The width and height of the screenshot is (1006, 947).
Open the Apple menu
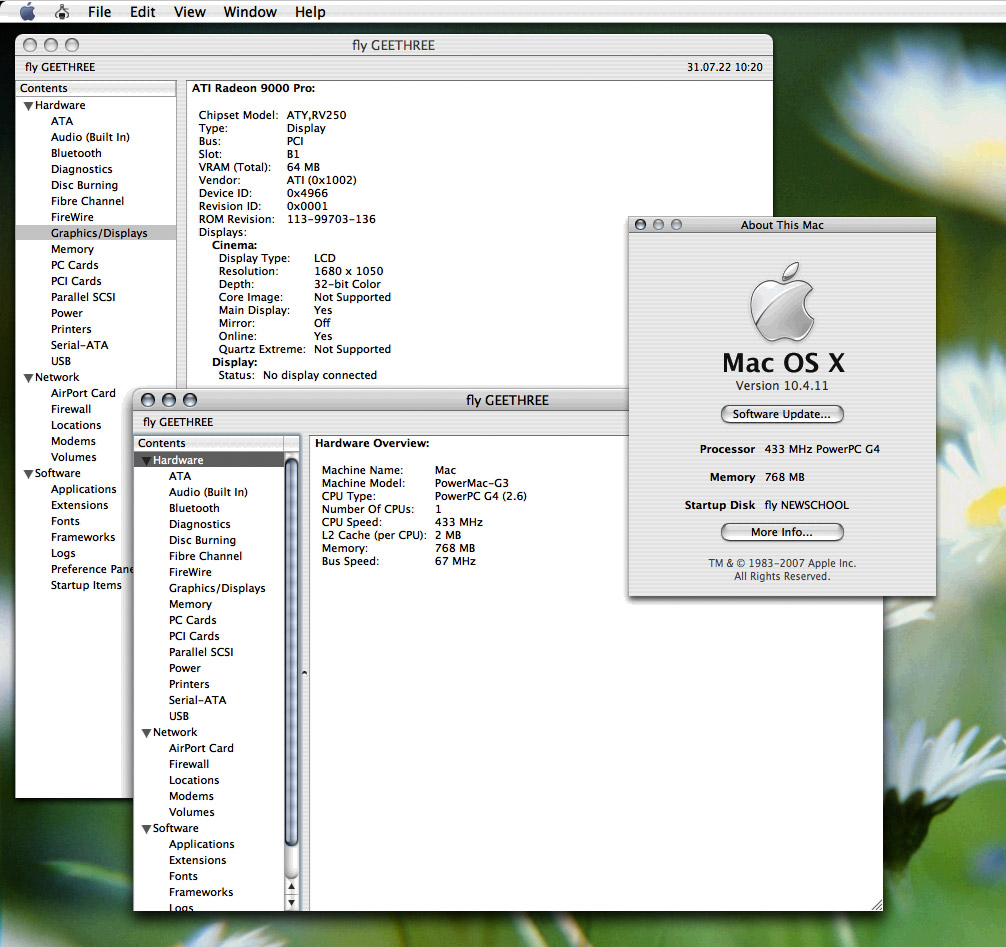(28, 12)
